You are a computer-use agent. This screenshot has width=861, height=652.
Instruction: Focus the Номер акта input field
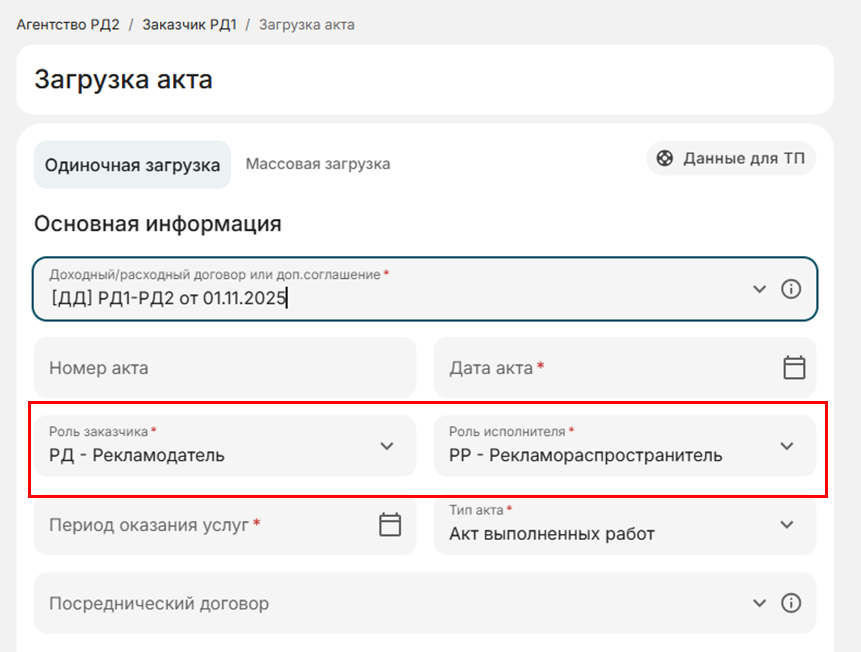coord(224,368)
